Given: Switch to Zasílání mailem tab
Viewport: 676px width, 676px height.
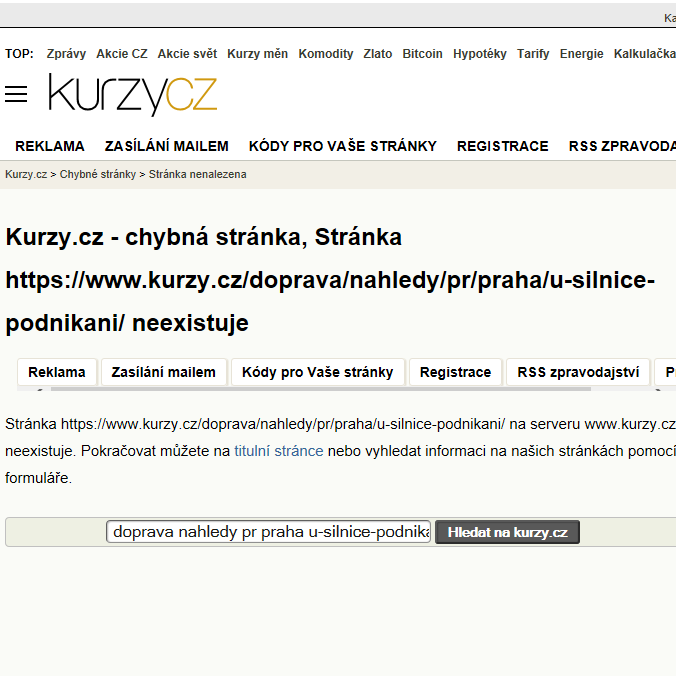Looking at the screenshot, I should [x=163, y=372].
